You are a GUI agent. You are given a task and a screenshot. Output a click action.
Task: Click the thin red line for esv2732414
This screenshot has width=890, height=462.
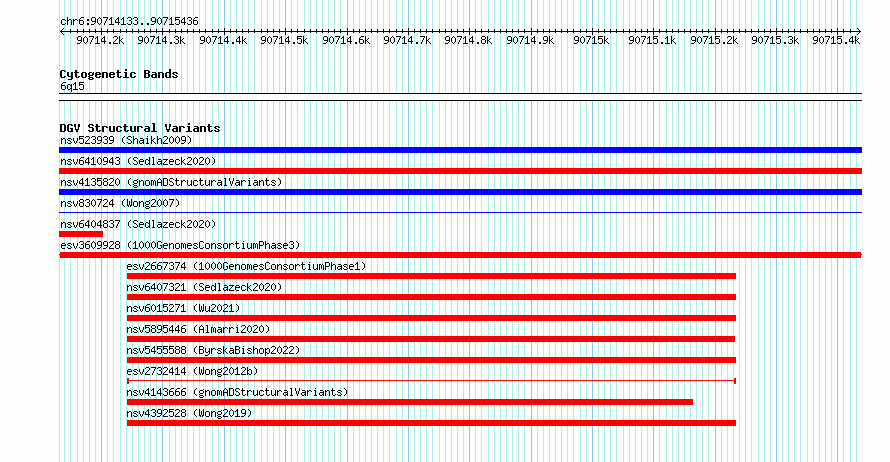coord(431,381)
